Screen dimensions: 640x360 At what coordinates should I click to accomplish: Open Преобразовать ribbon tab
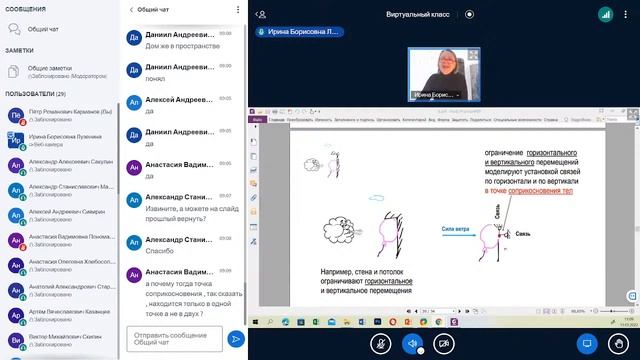300,120
